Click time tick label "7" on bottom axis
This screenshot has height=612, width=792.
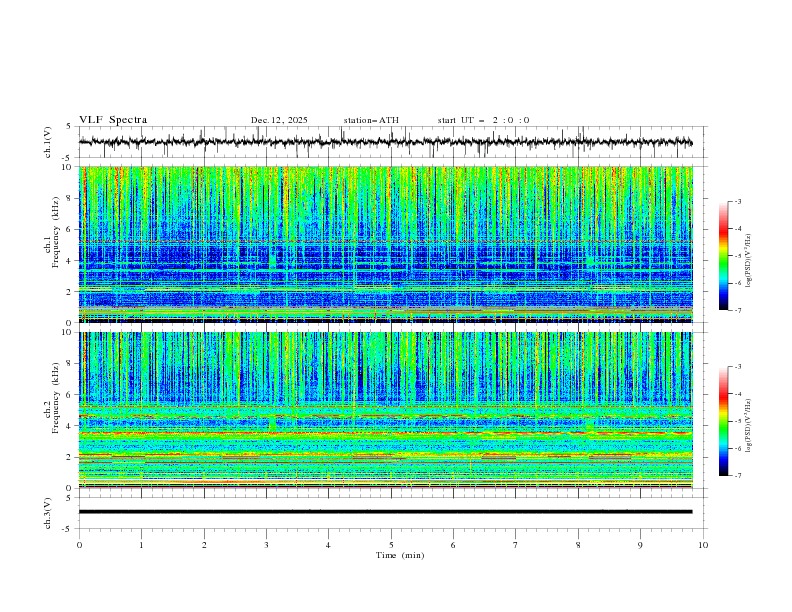point(516,545)
